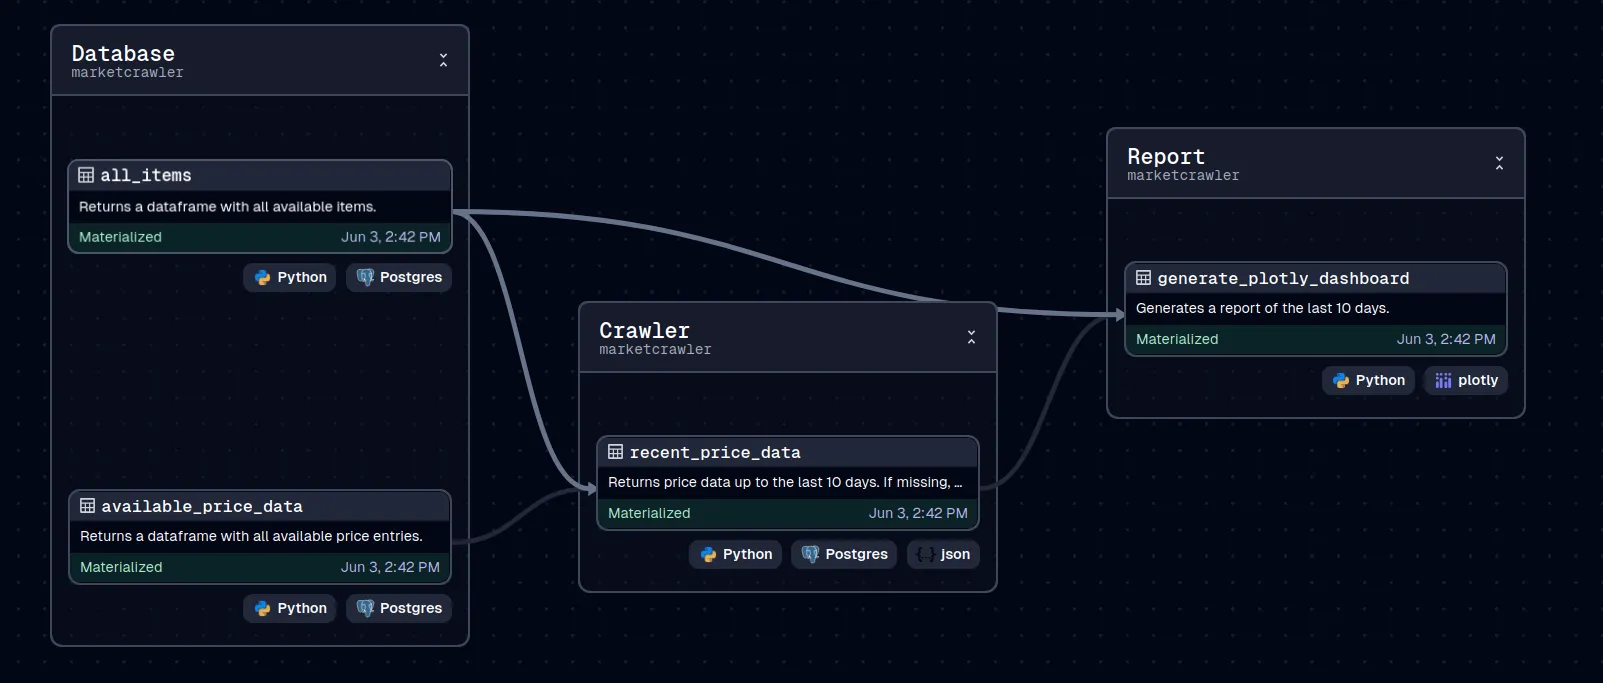Image resolution: width=1603 pixels, height=683 pixels.
Task: Click the Postgres tag under recent_price_data
Action: [x=845, y=554]
